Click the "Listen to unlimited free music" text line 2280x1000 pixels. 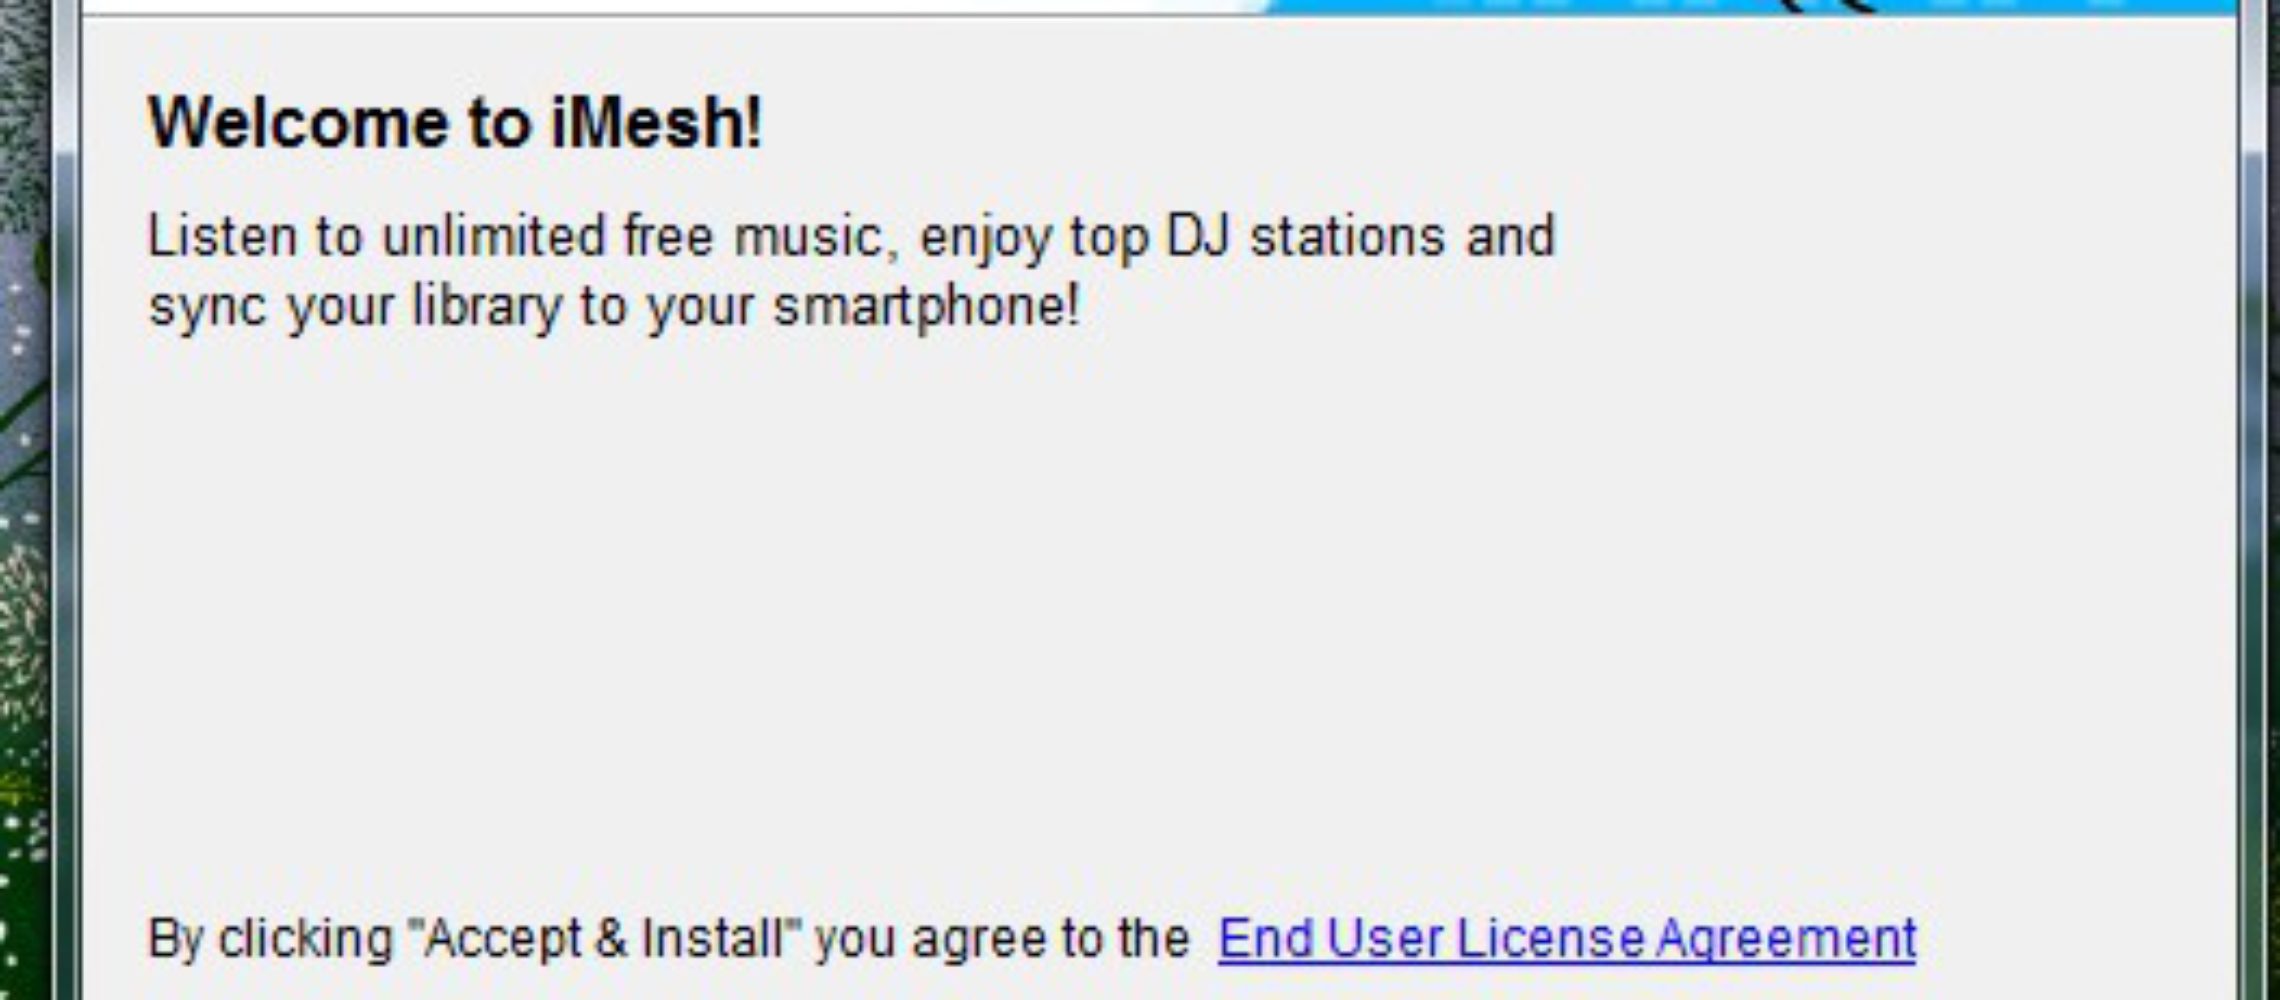[852, 238]
